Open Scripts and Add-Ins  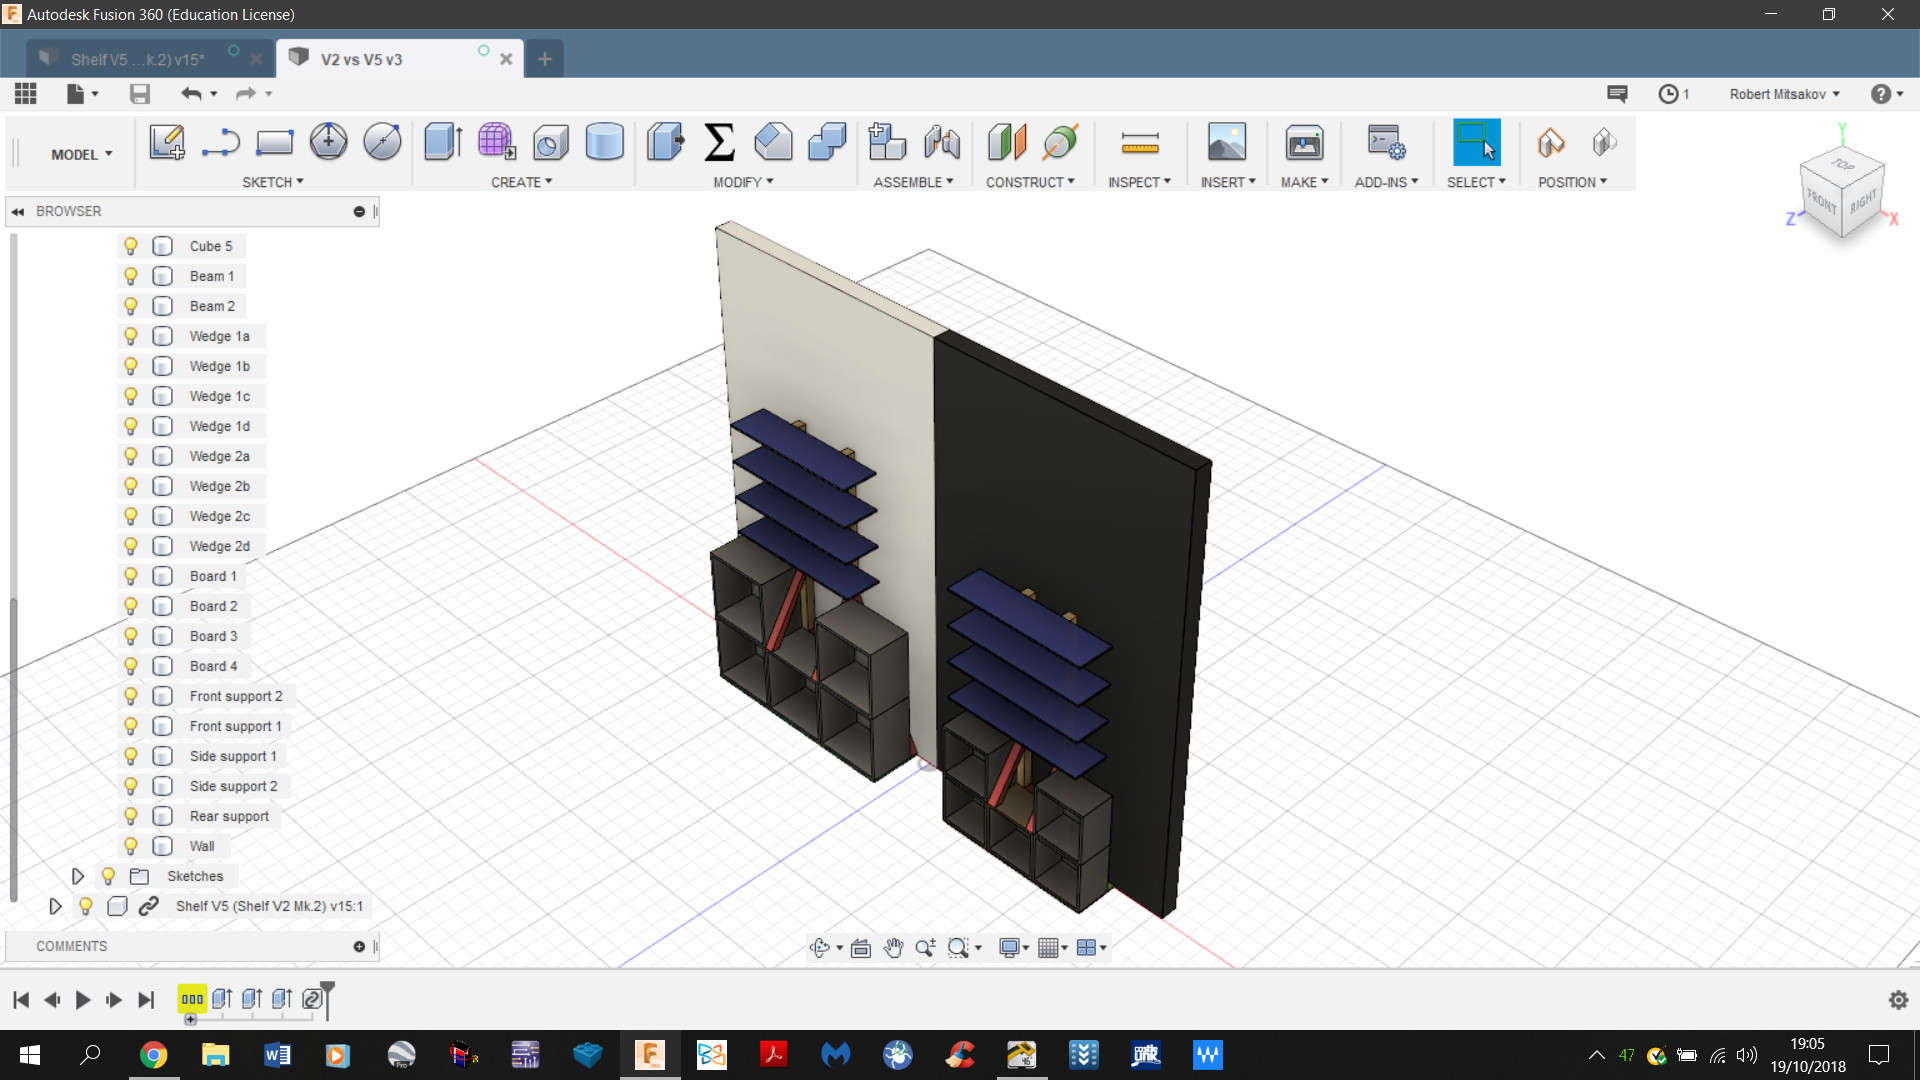point(1386,143)
